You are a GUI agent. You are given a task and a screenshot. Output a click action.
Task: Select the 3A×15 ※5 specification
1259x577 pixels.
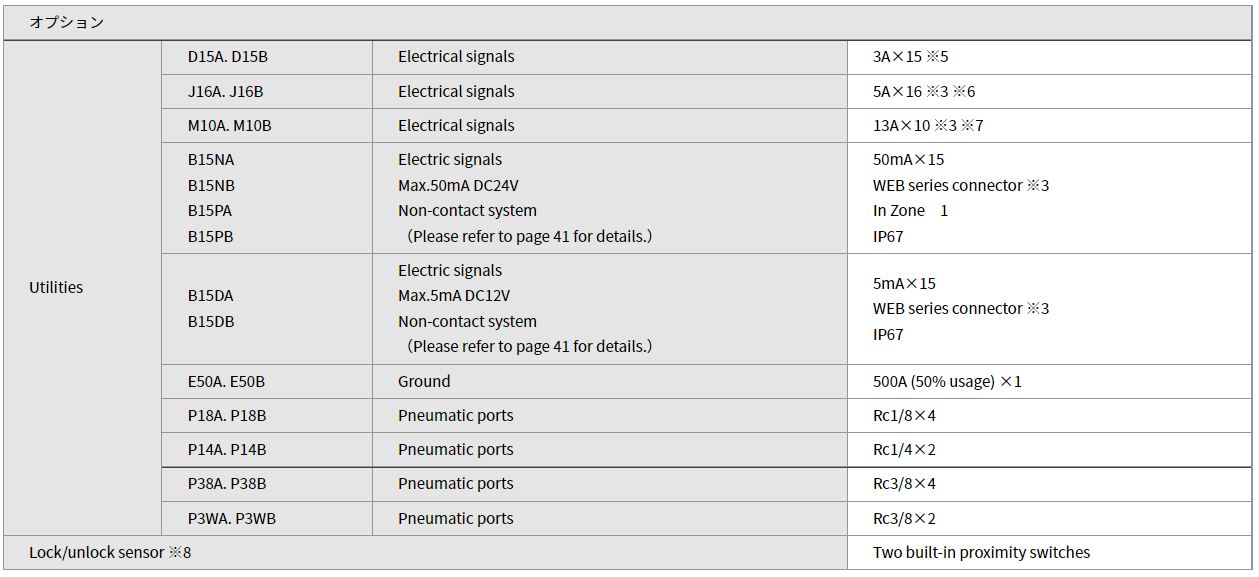click(x=911, y=57)
